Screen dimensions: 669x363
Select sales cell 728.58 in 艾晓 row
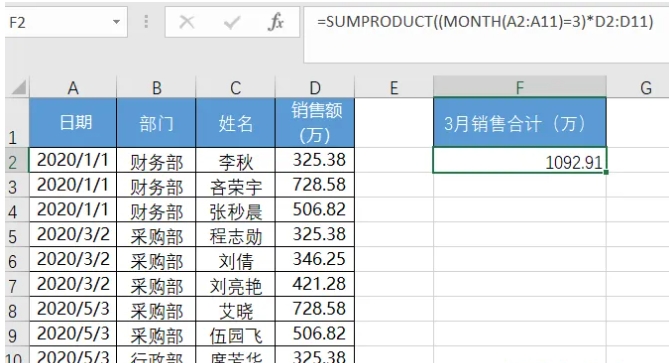[x=315, y=309]
